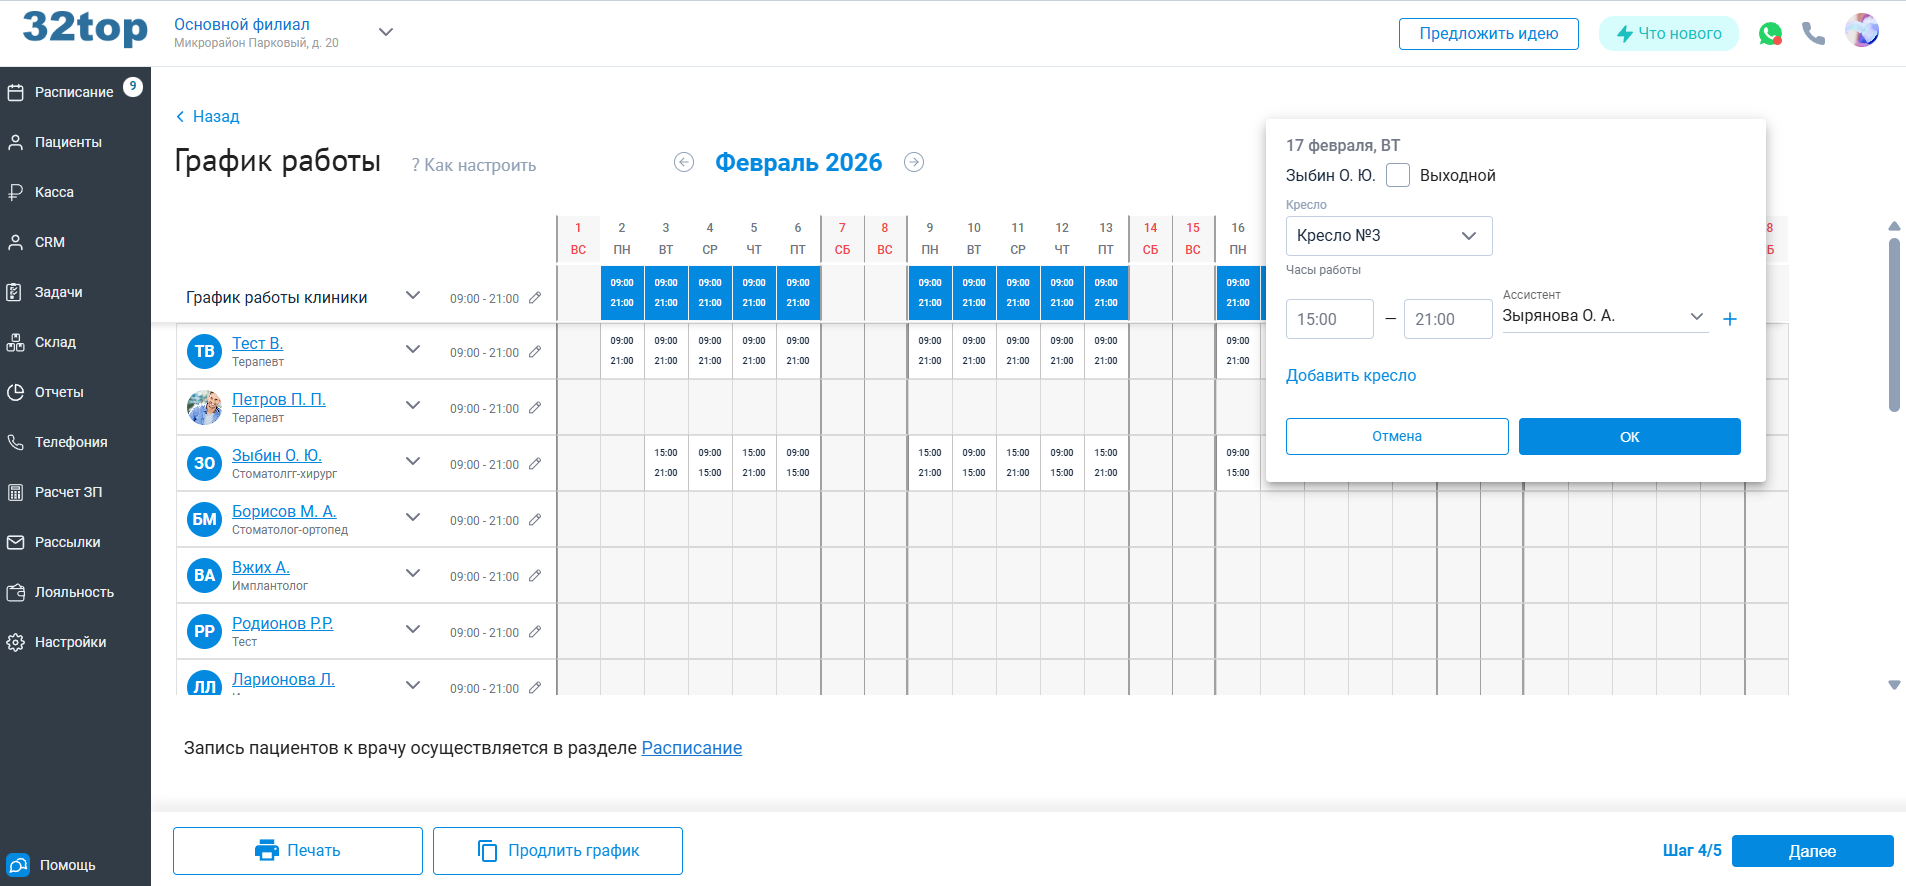Click the start time 15:00 field
Viewport: 1906px width, 886px height.
1329,319
